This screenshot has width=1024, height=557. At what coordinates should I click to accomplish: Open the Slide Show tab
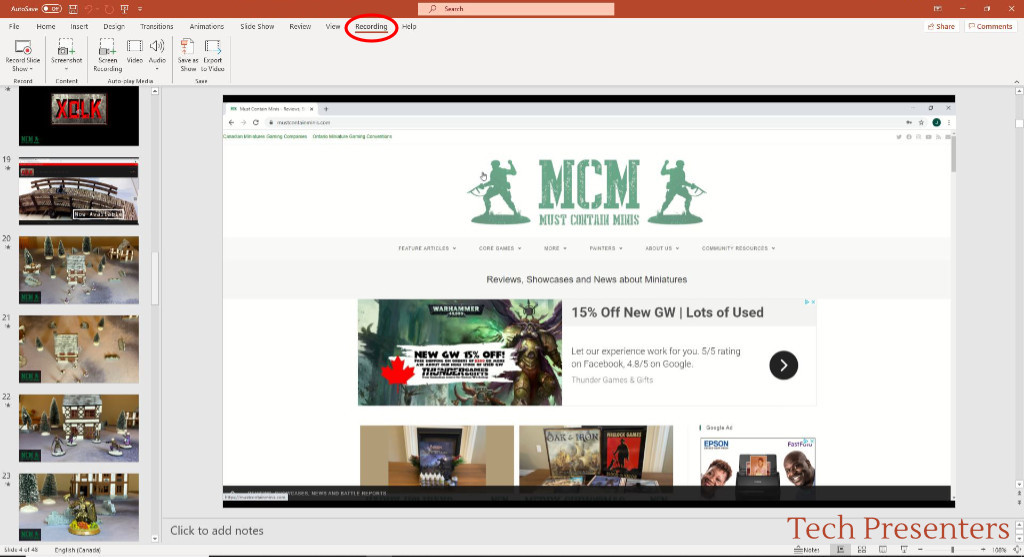pos(257,26)
